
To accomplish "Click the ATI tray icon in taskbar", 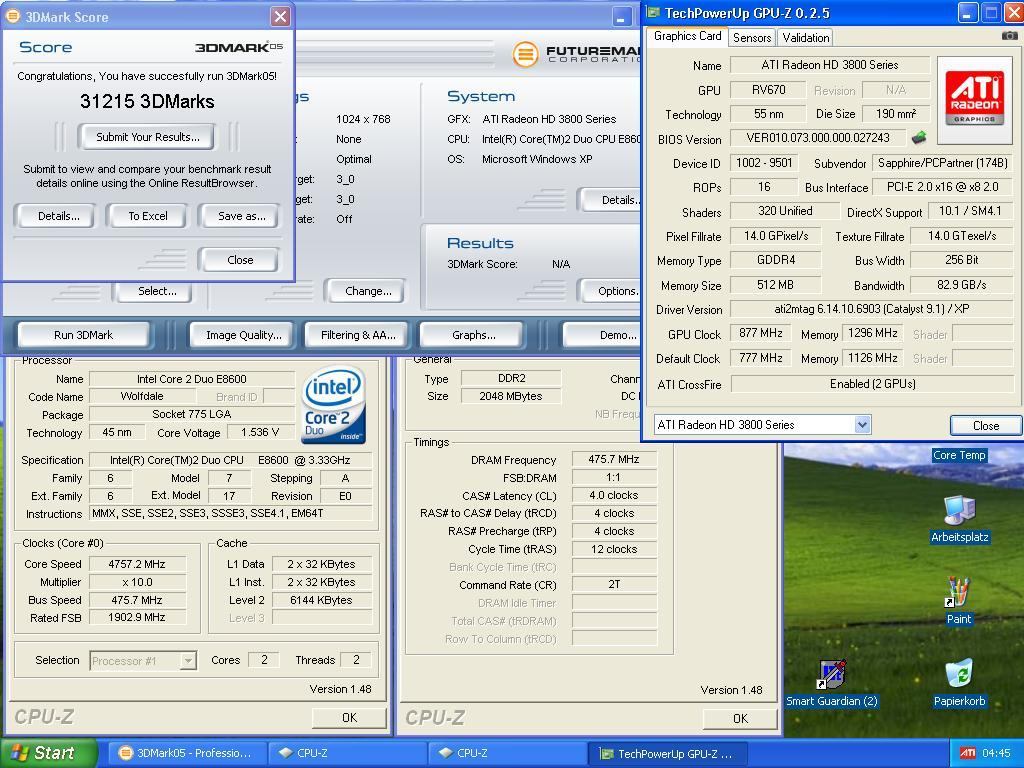I will pos(967,753).
